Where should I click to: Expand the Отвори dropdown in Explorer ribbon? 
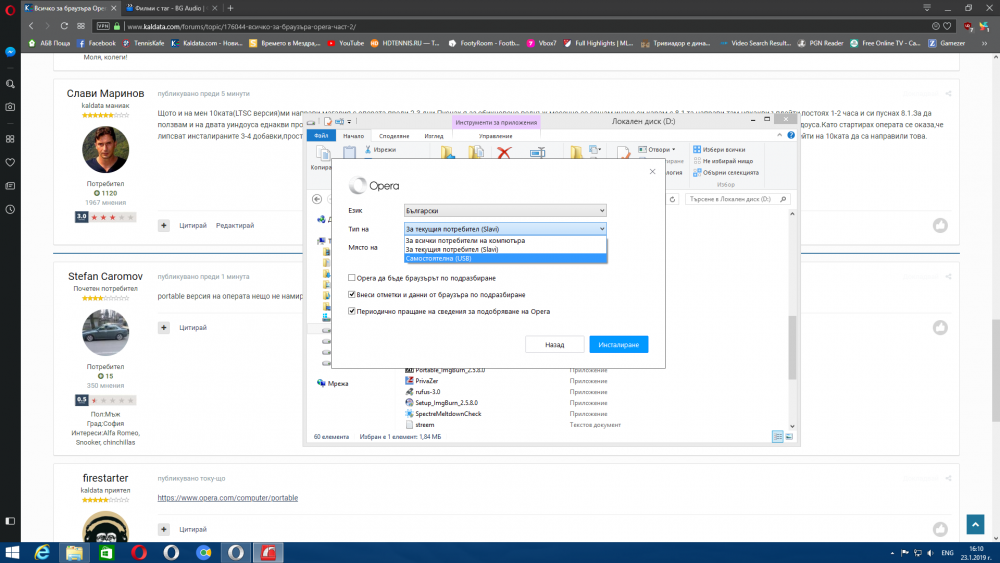point(656,149)
